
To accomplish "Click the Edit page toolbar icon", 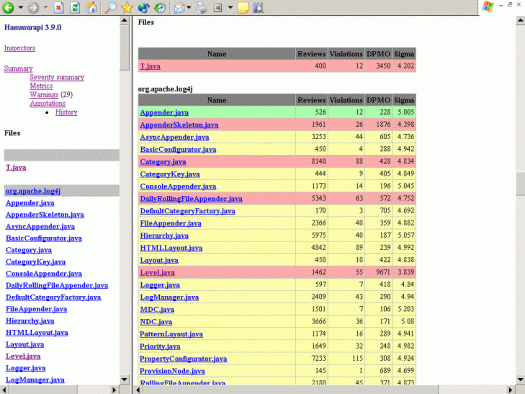I will coord(218,7).
